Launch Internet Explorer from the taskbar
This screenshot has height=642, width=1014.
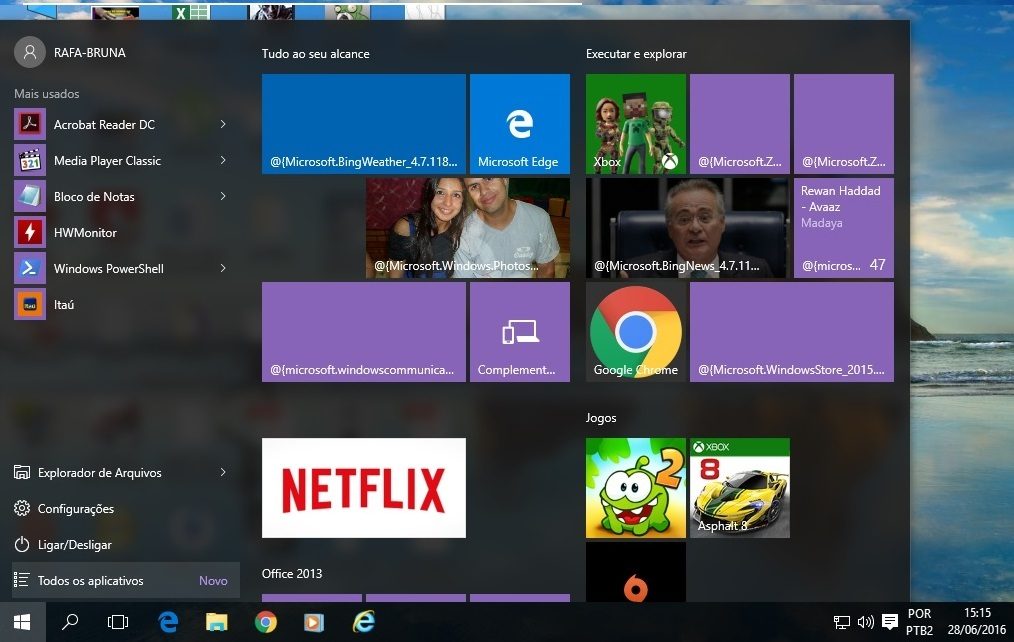(x=363, y=622)
